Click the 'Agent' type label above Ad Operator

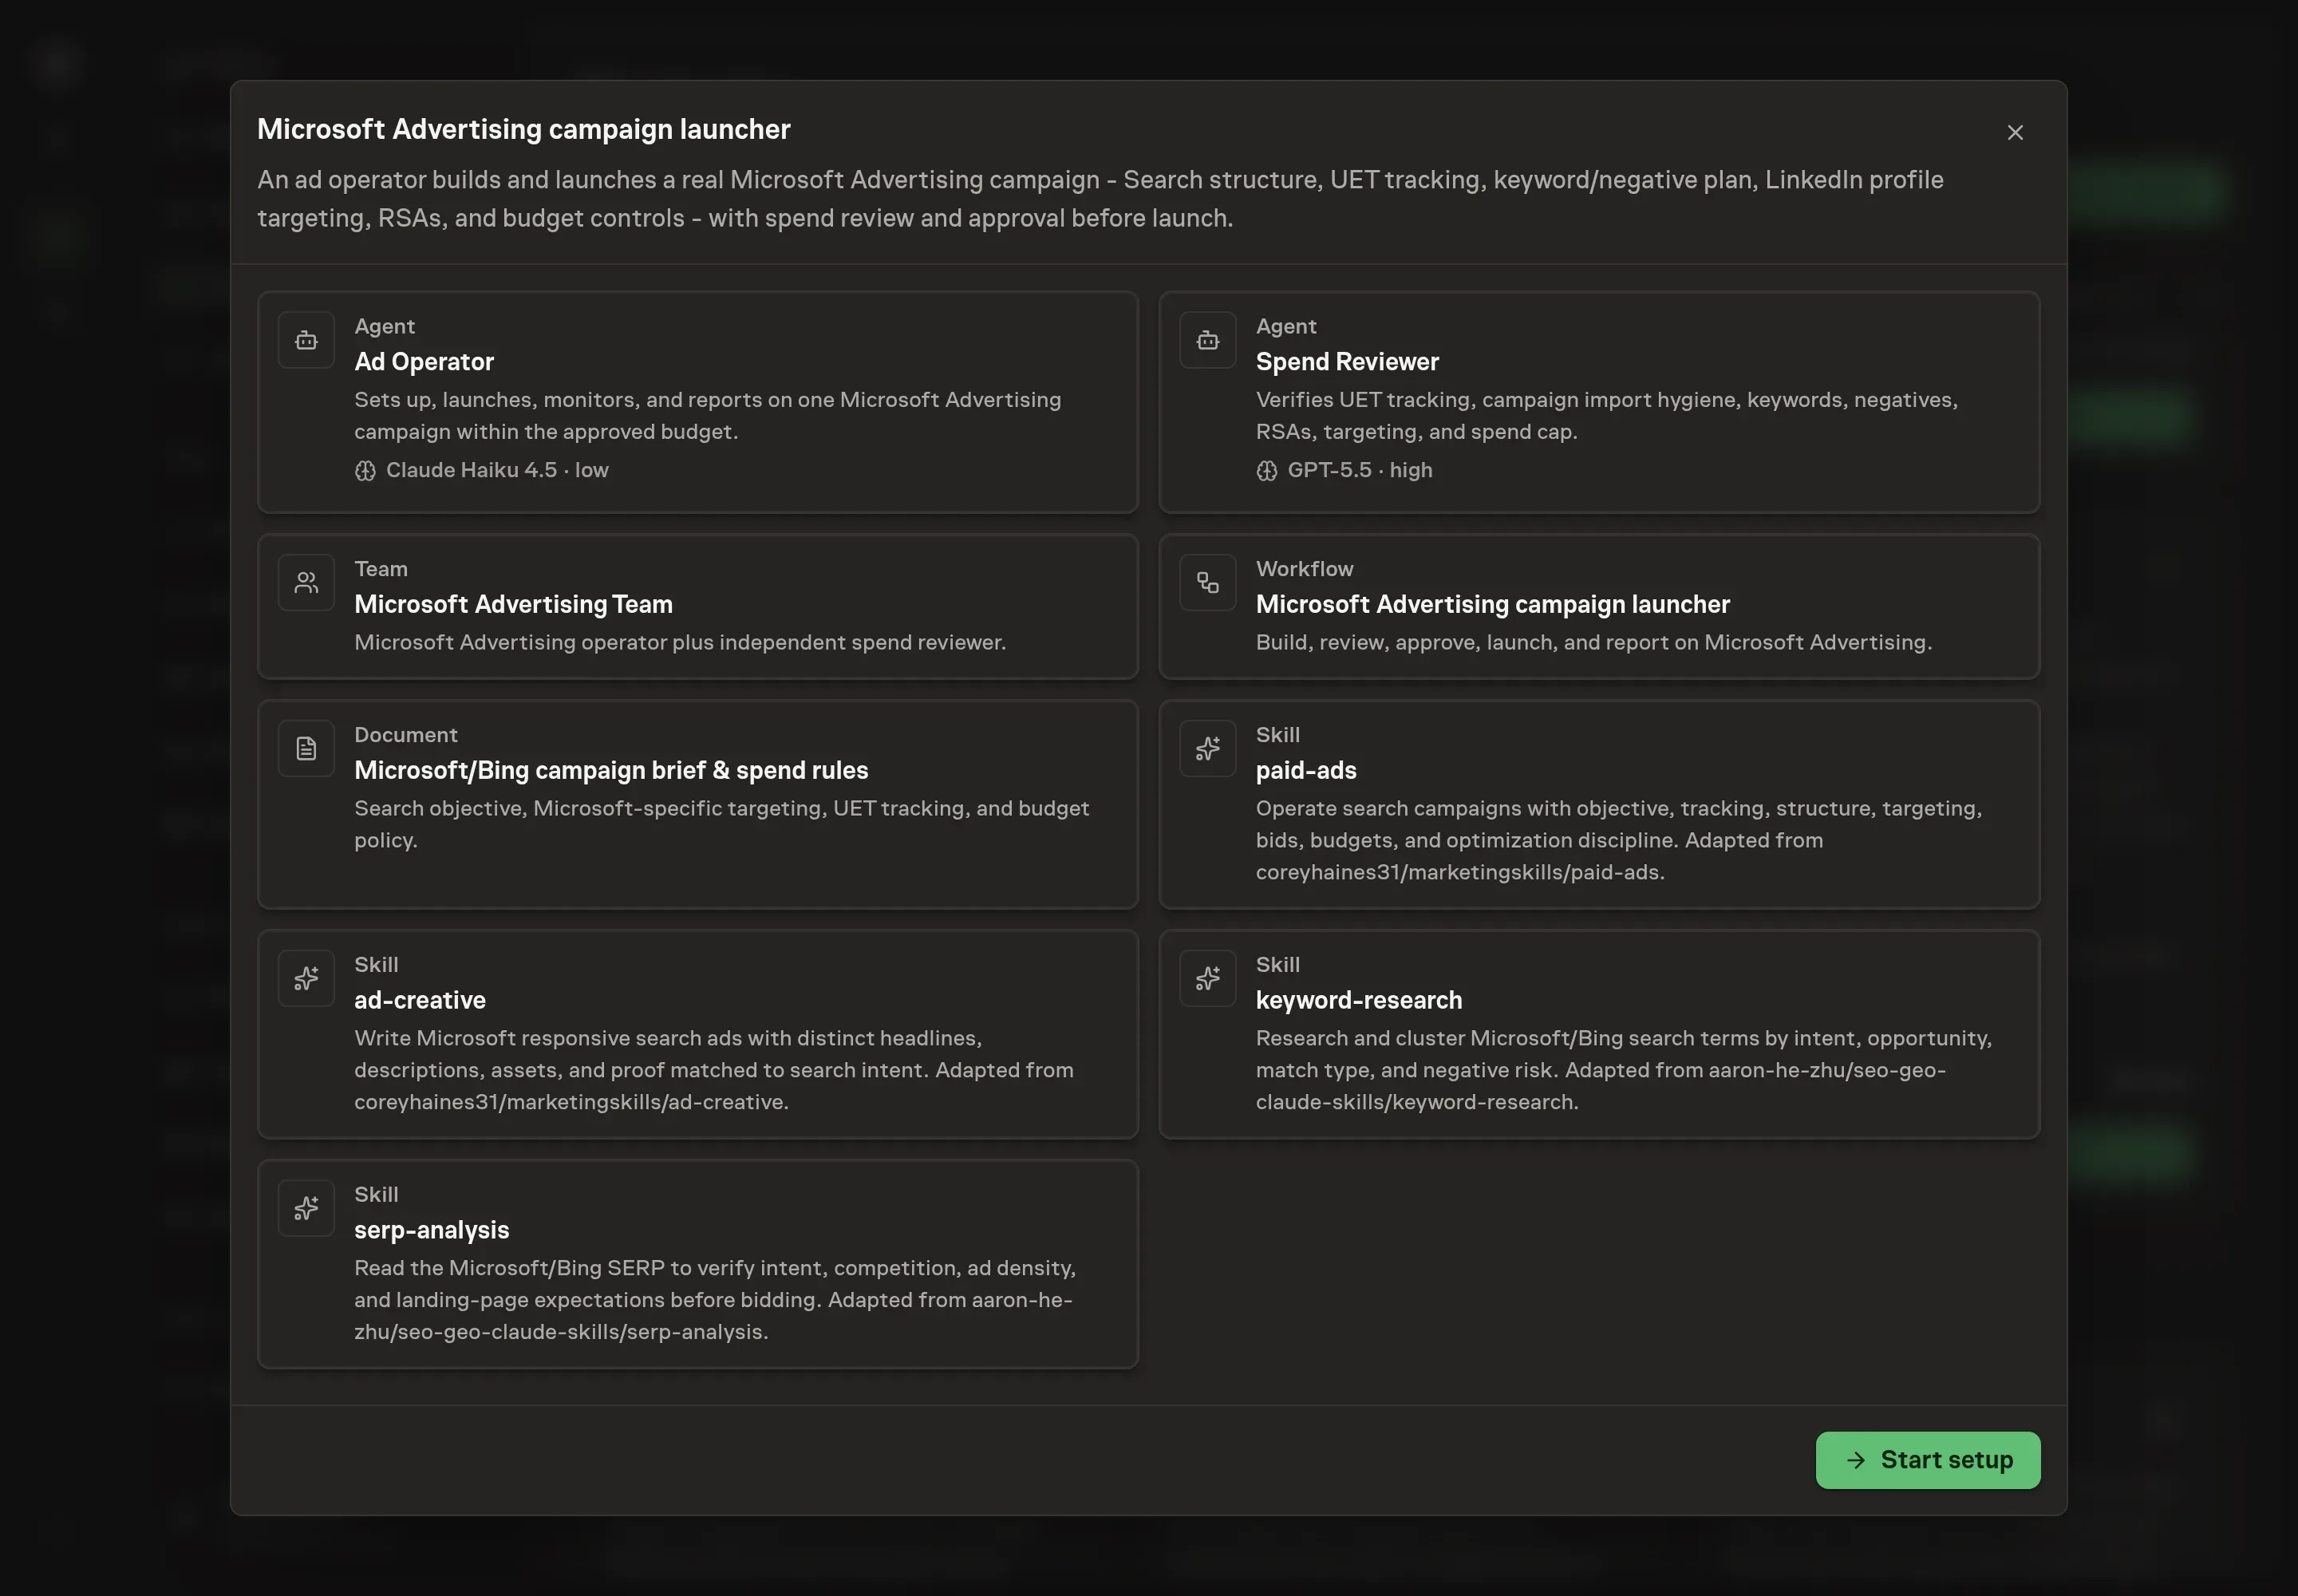(384, 326)
